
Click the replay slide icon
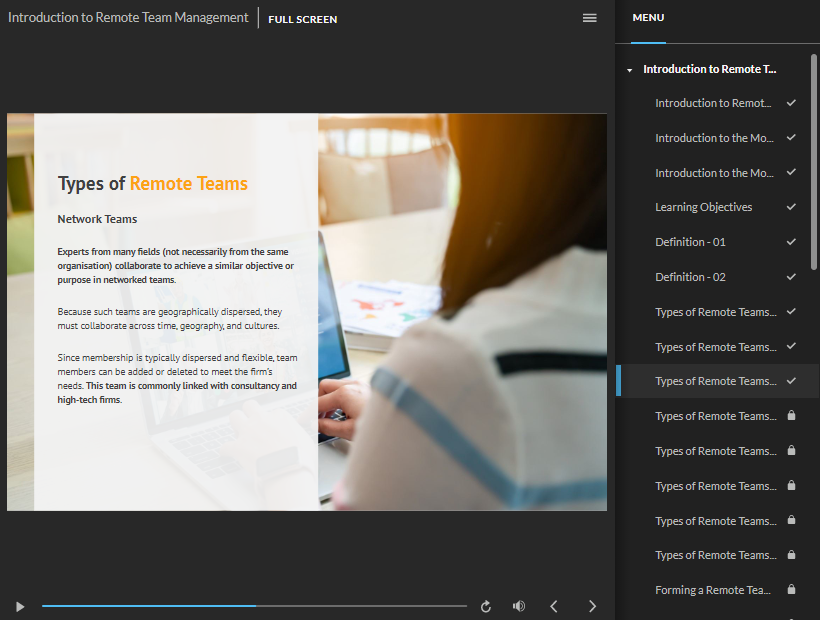[x=486, y=606]
